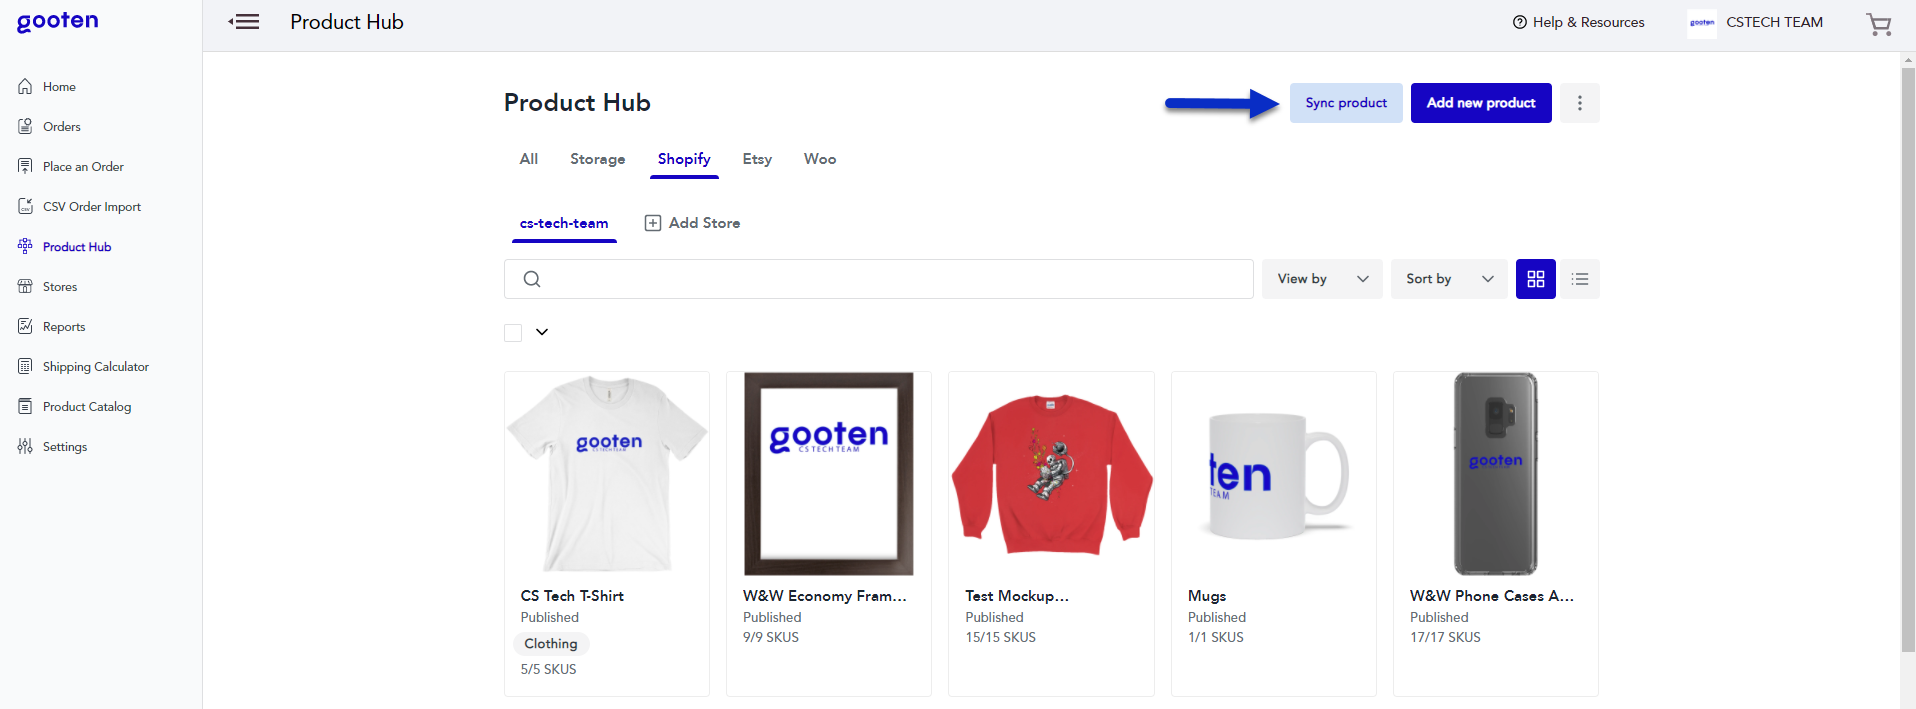Open the Test Mockup sweatshirt image
The image size is (1916, 709).
click(1051, 474)
